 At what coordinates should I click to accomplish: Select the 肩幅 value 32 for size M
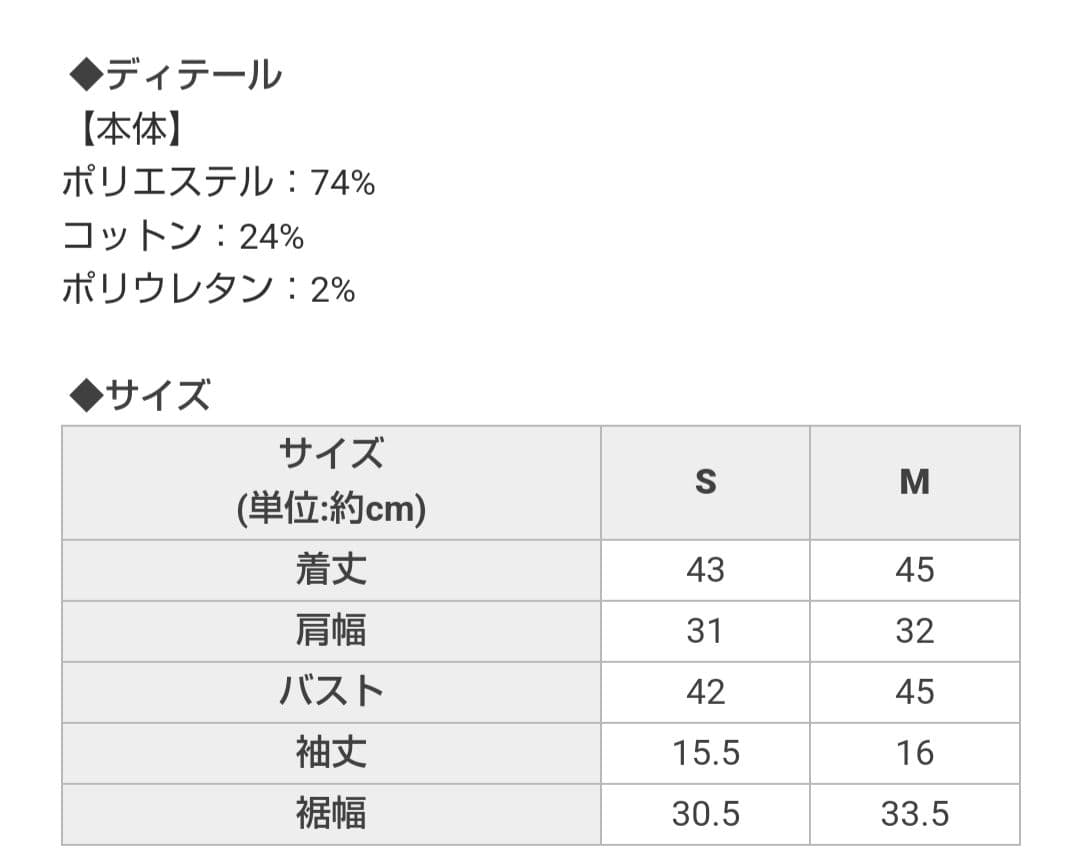[914, 631]
